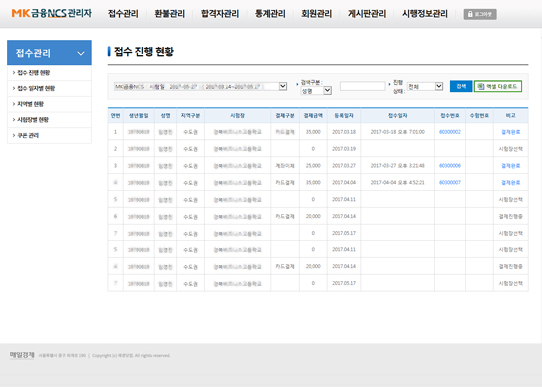Viewport: 542px width, 387px height.
Task: Open the 합격자관리 top menu
Action: point(220,14)
